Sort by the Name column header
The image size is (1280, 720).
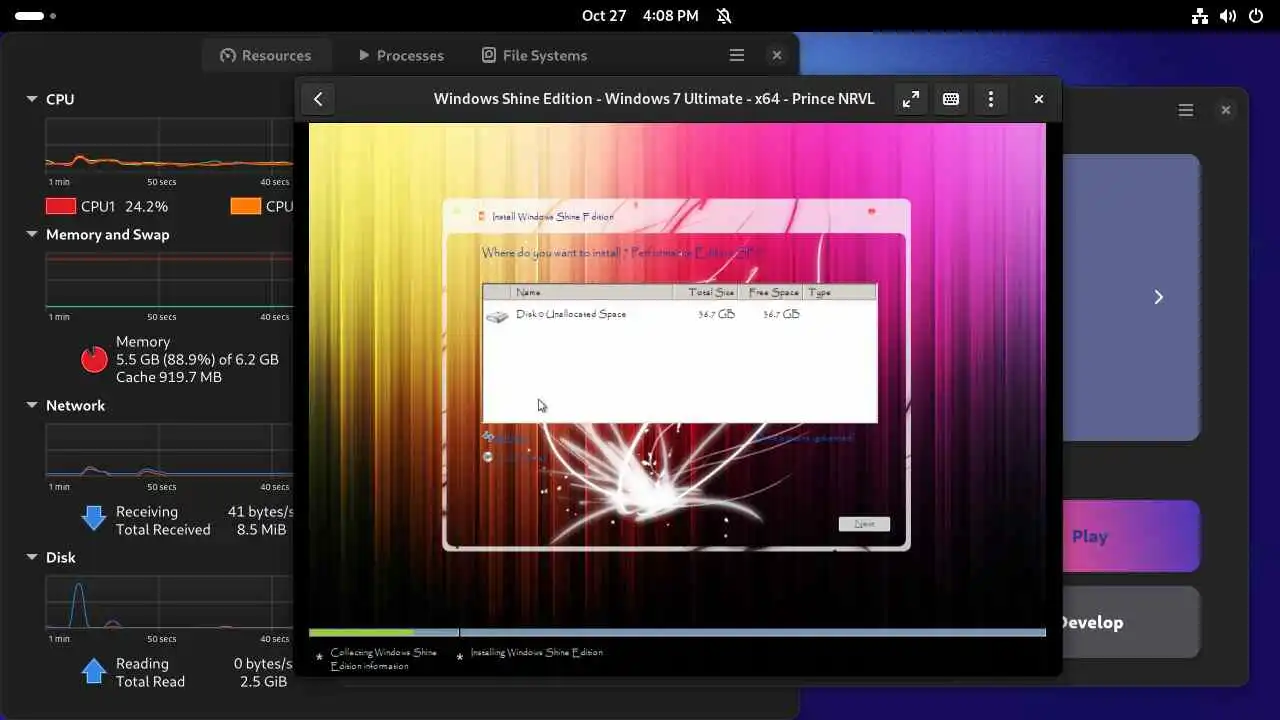591,292
